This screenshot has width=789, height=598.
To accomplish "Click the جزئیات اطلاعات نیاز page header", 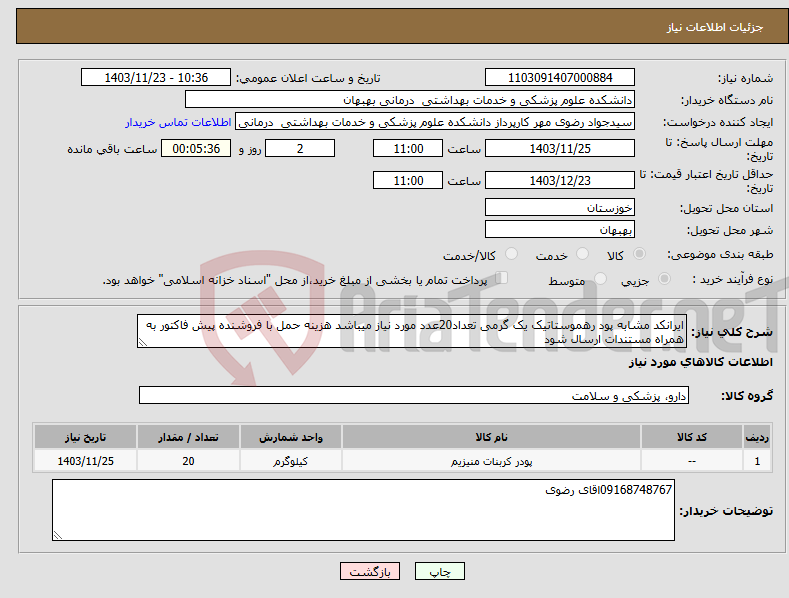I will coord(715,27).
